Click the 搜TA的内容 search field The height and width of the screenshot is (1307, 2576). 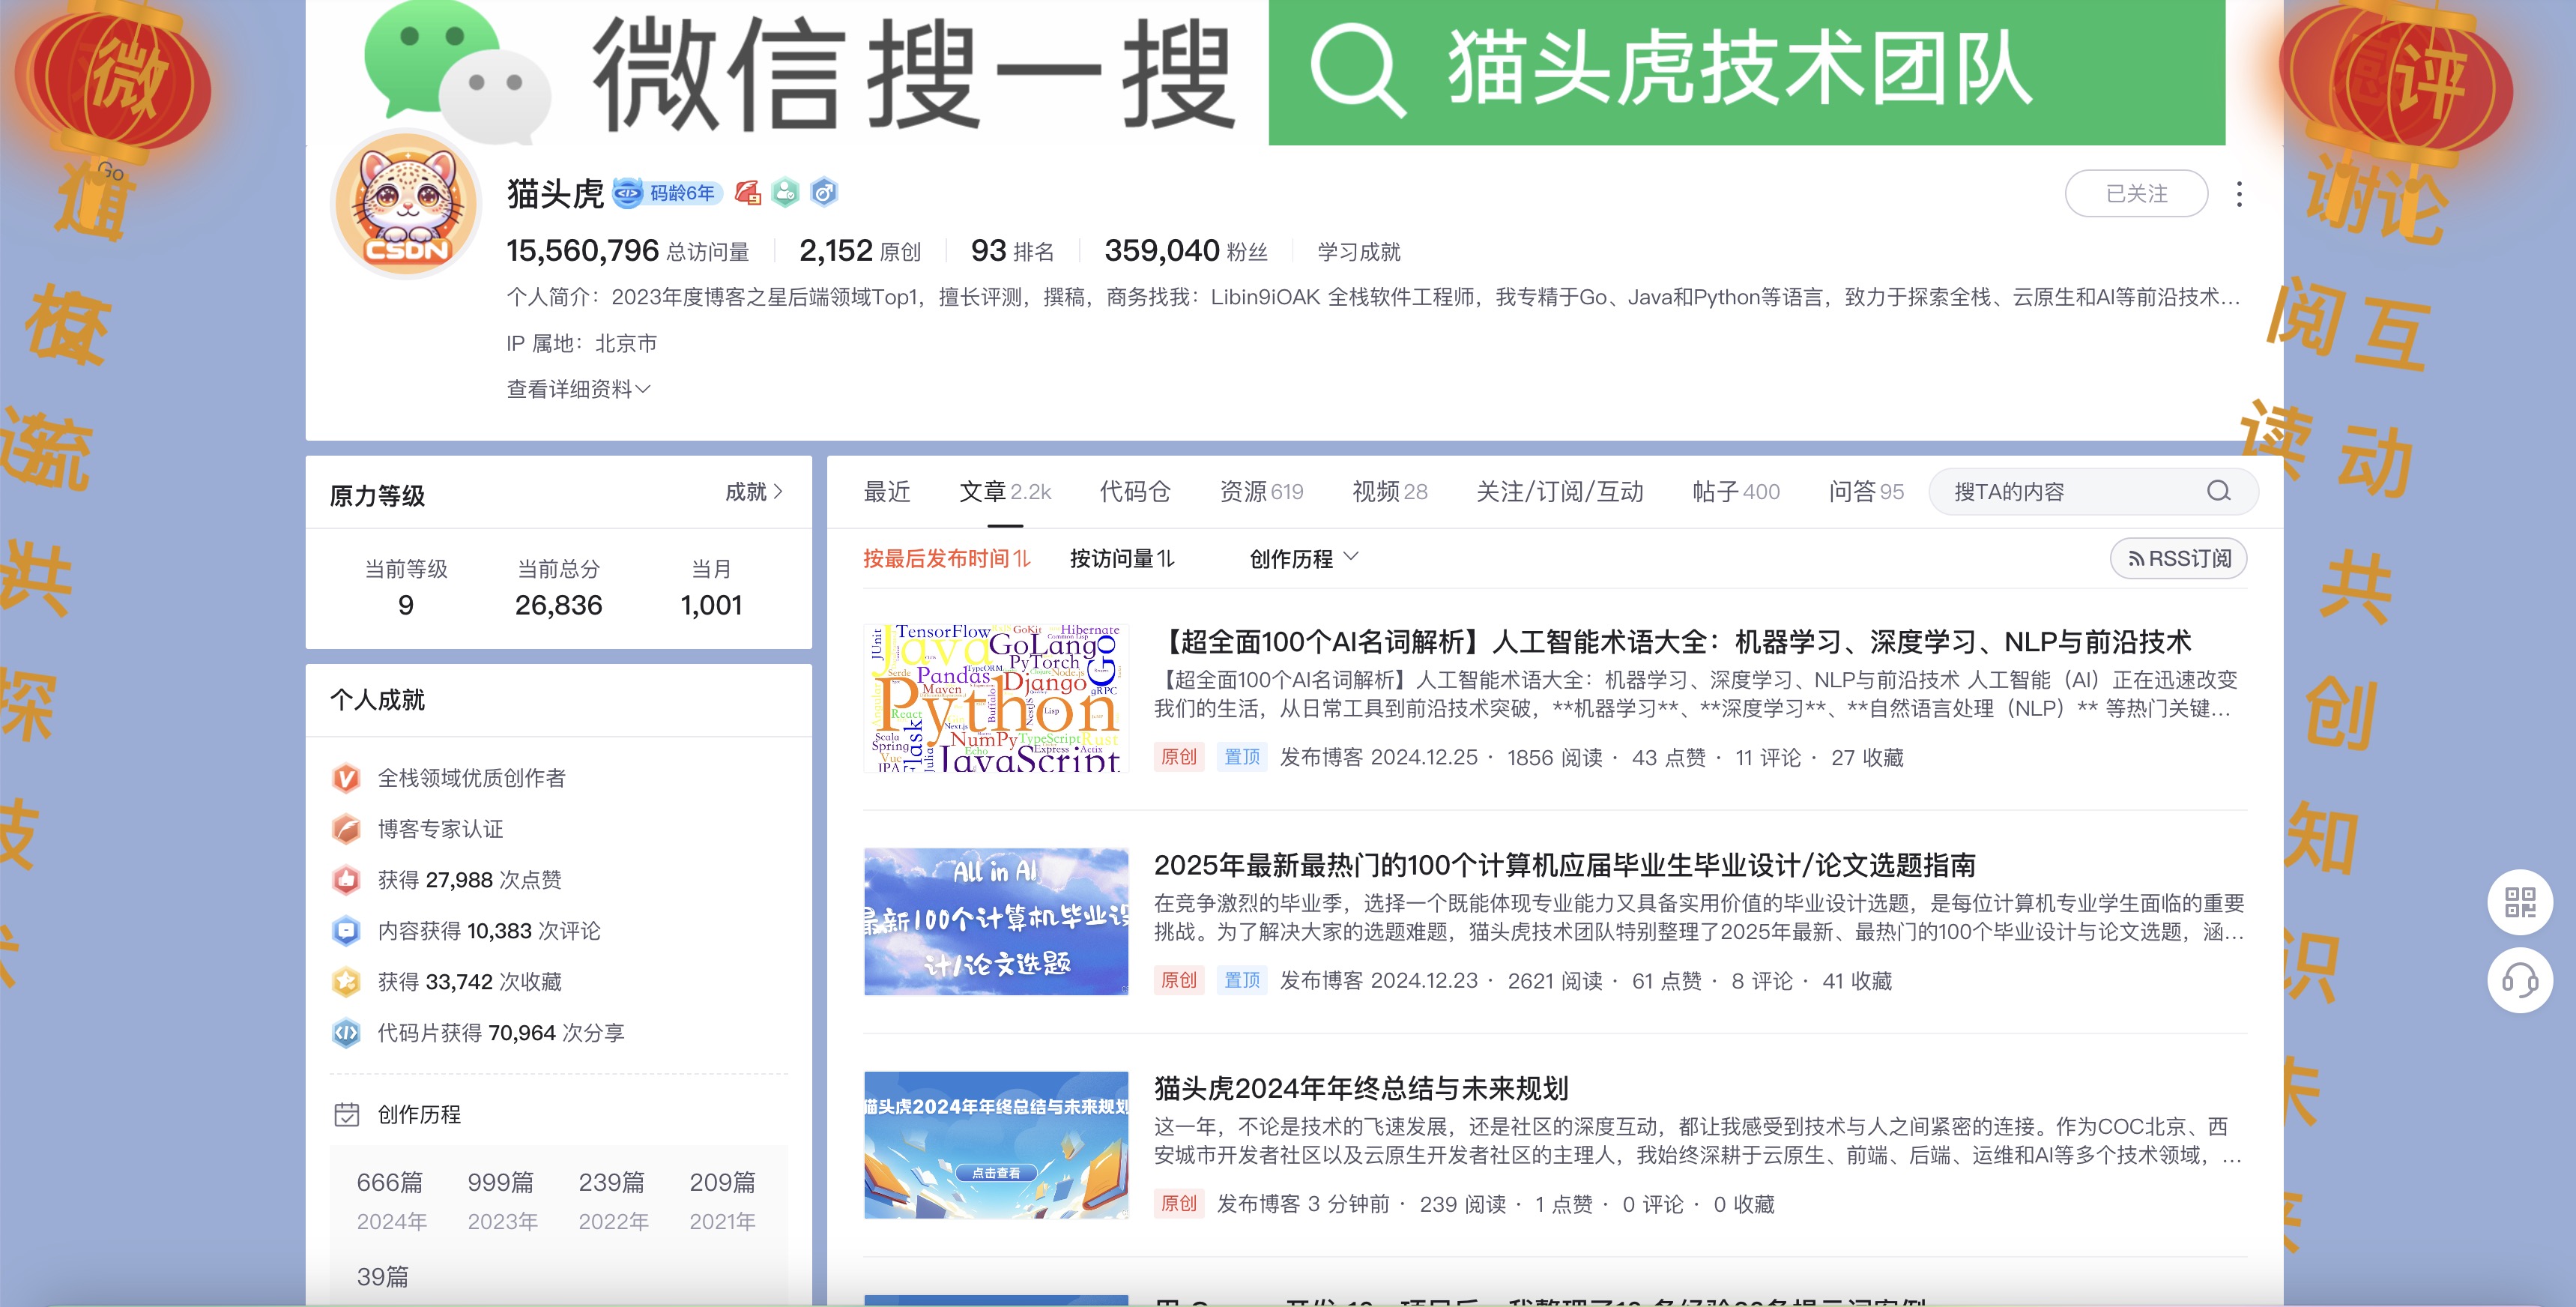pyautogui.click(x=2092, y=491)
